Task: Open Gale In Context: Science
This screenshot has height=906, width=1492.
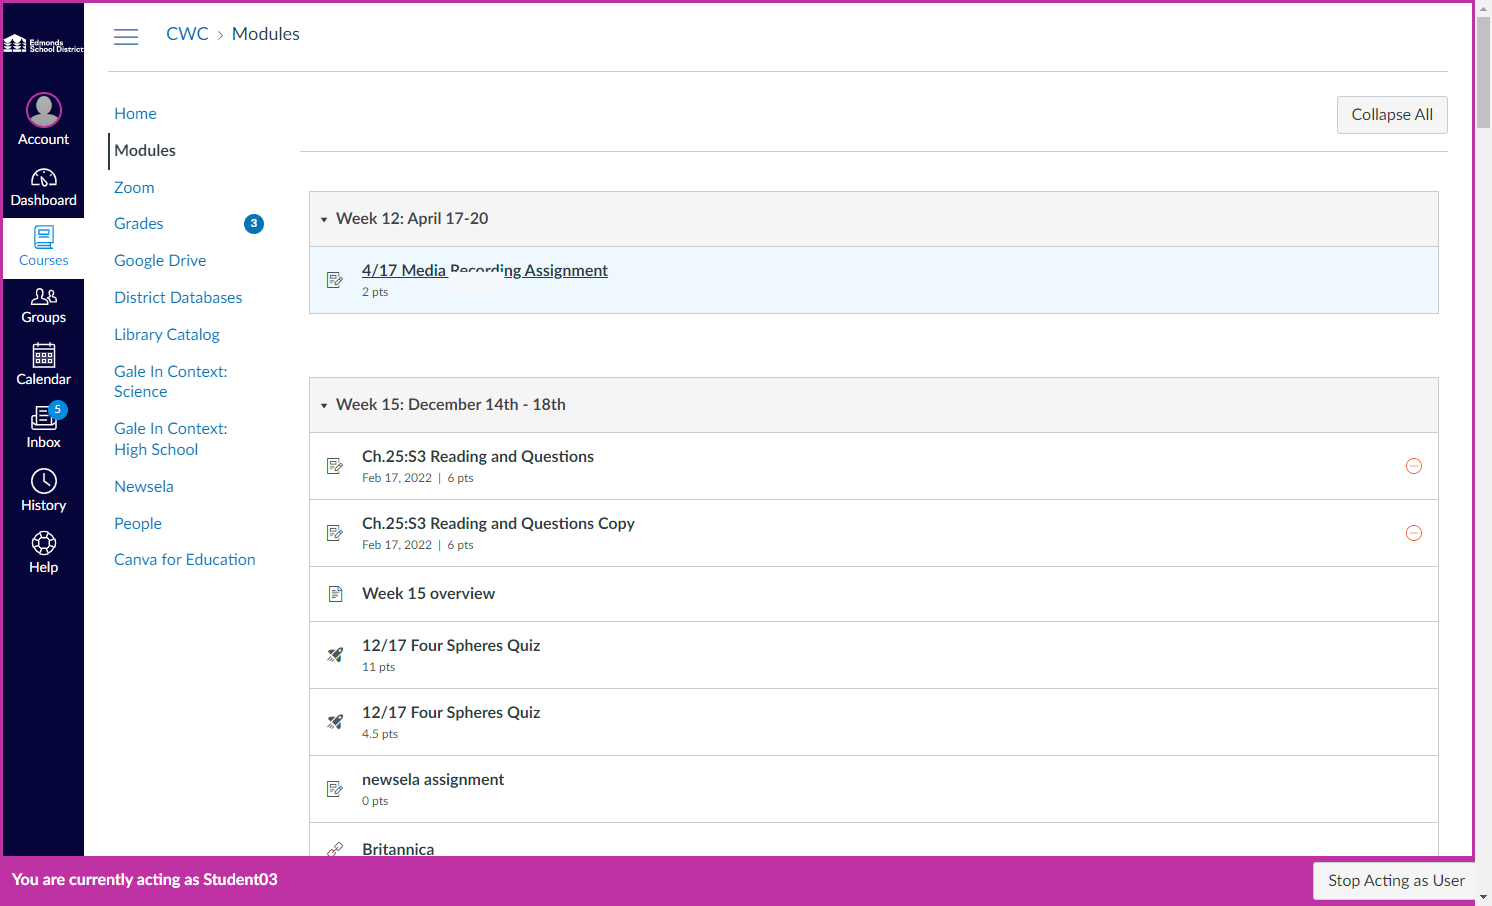Action: [171, 382]
